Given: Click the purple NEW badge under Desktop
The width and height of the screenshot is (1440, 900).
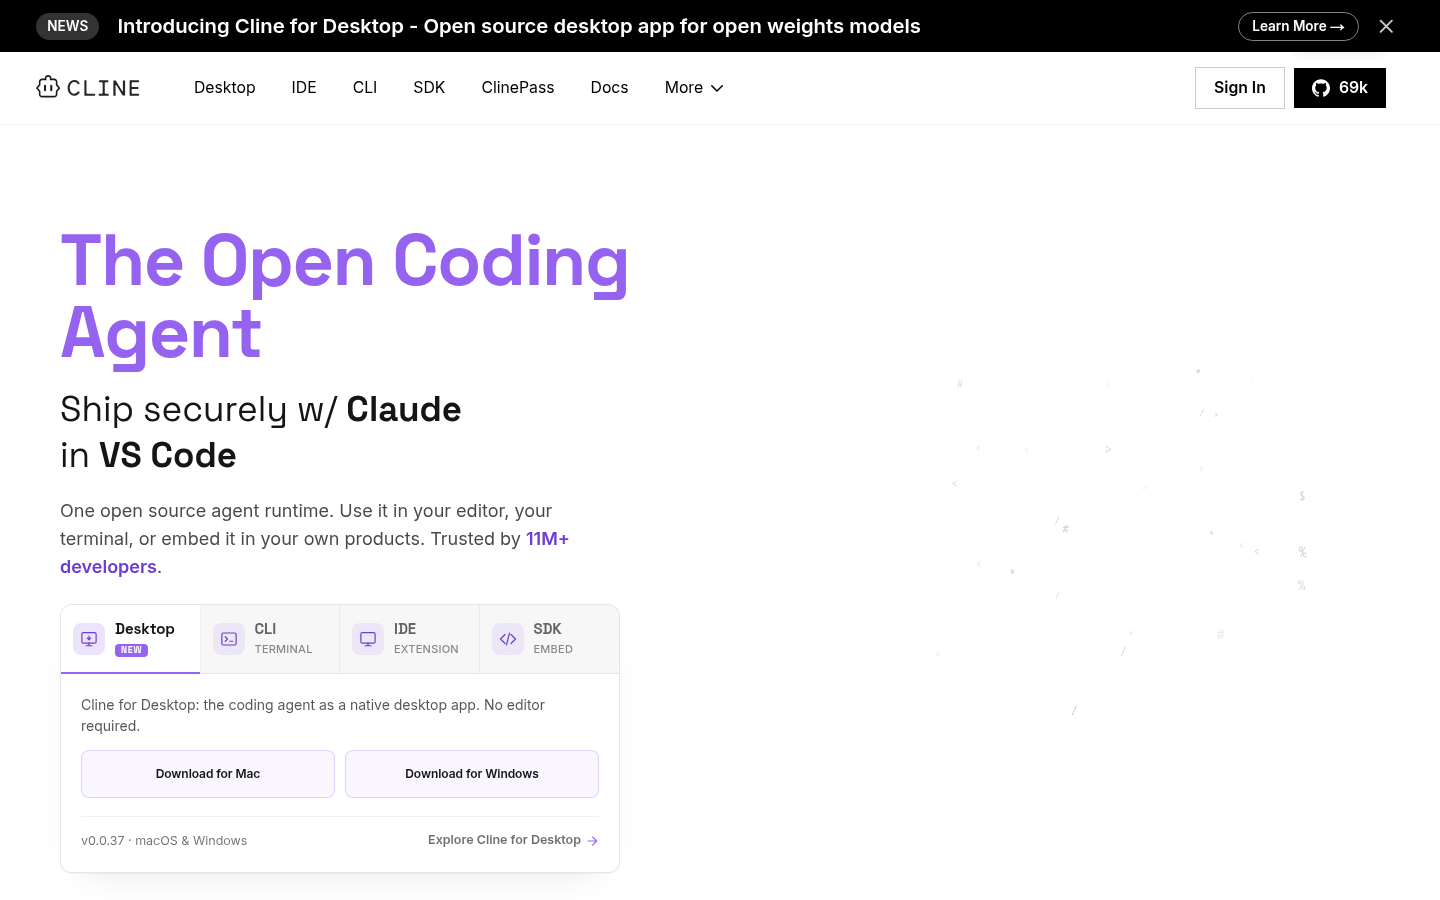Looking at the screenshot, I should pyautogui.click(x=131, y=650).
